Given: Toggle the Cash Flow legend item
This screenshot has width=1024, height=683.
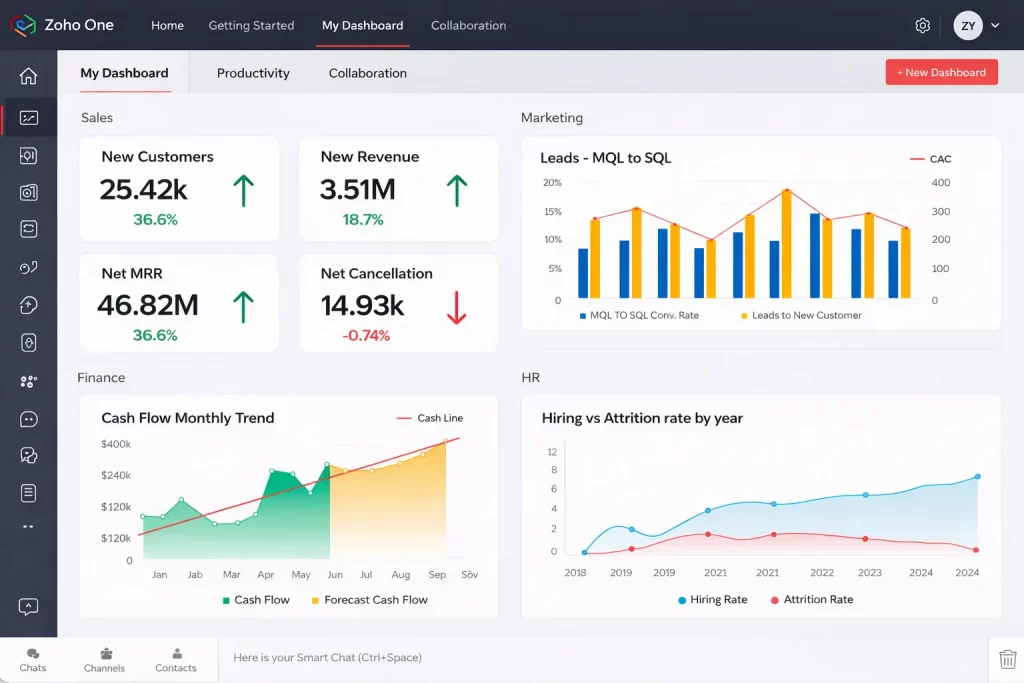Looking at the screenshot, I should [255, 600].
